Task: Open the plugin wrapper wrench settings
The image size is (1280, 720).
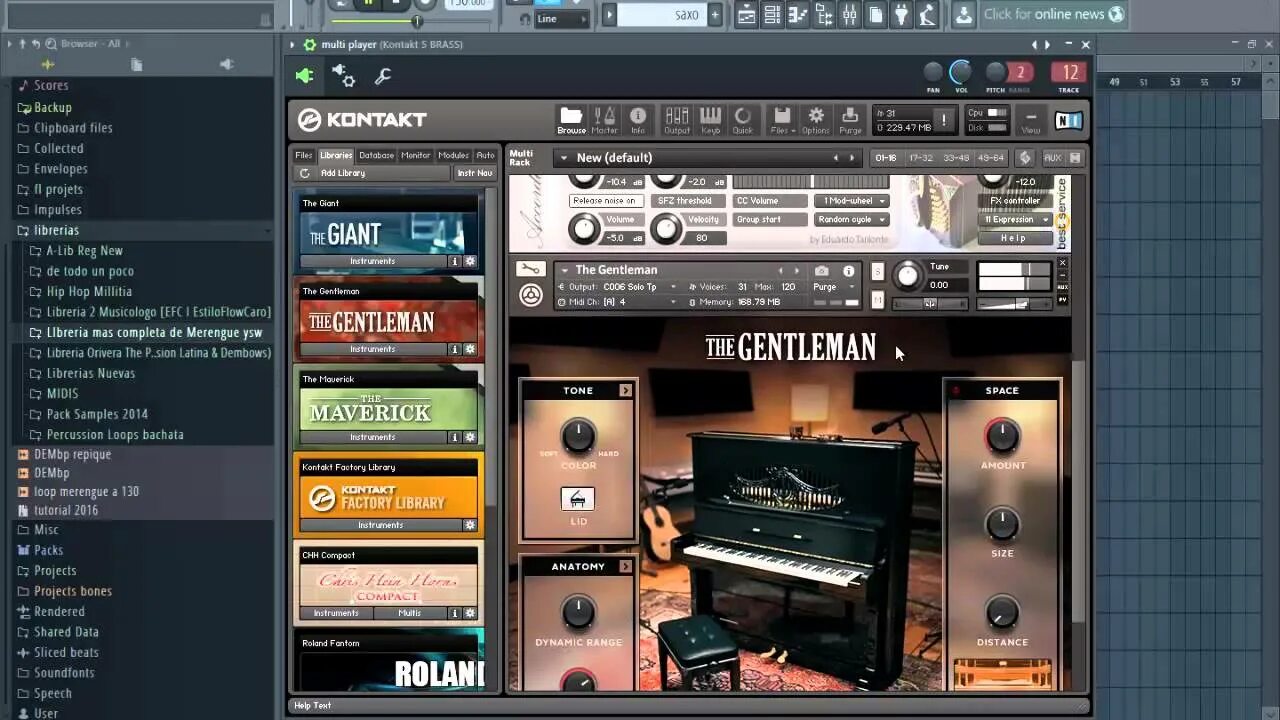Action: (x=382, y=76)
